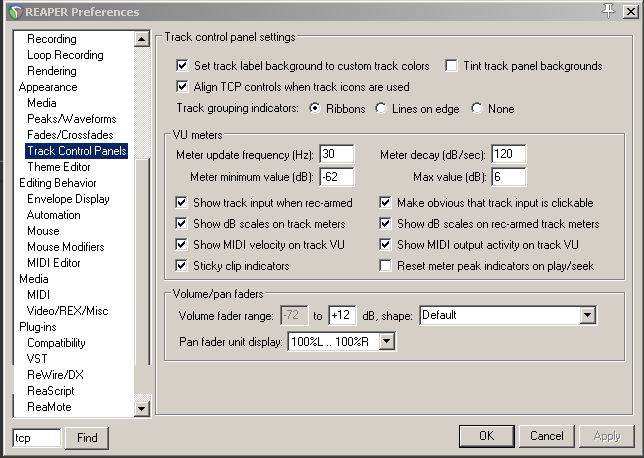The image size is (644, 458).
Task: Open Fades/Crossfades settings
Action: click(x=70, y=135)
